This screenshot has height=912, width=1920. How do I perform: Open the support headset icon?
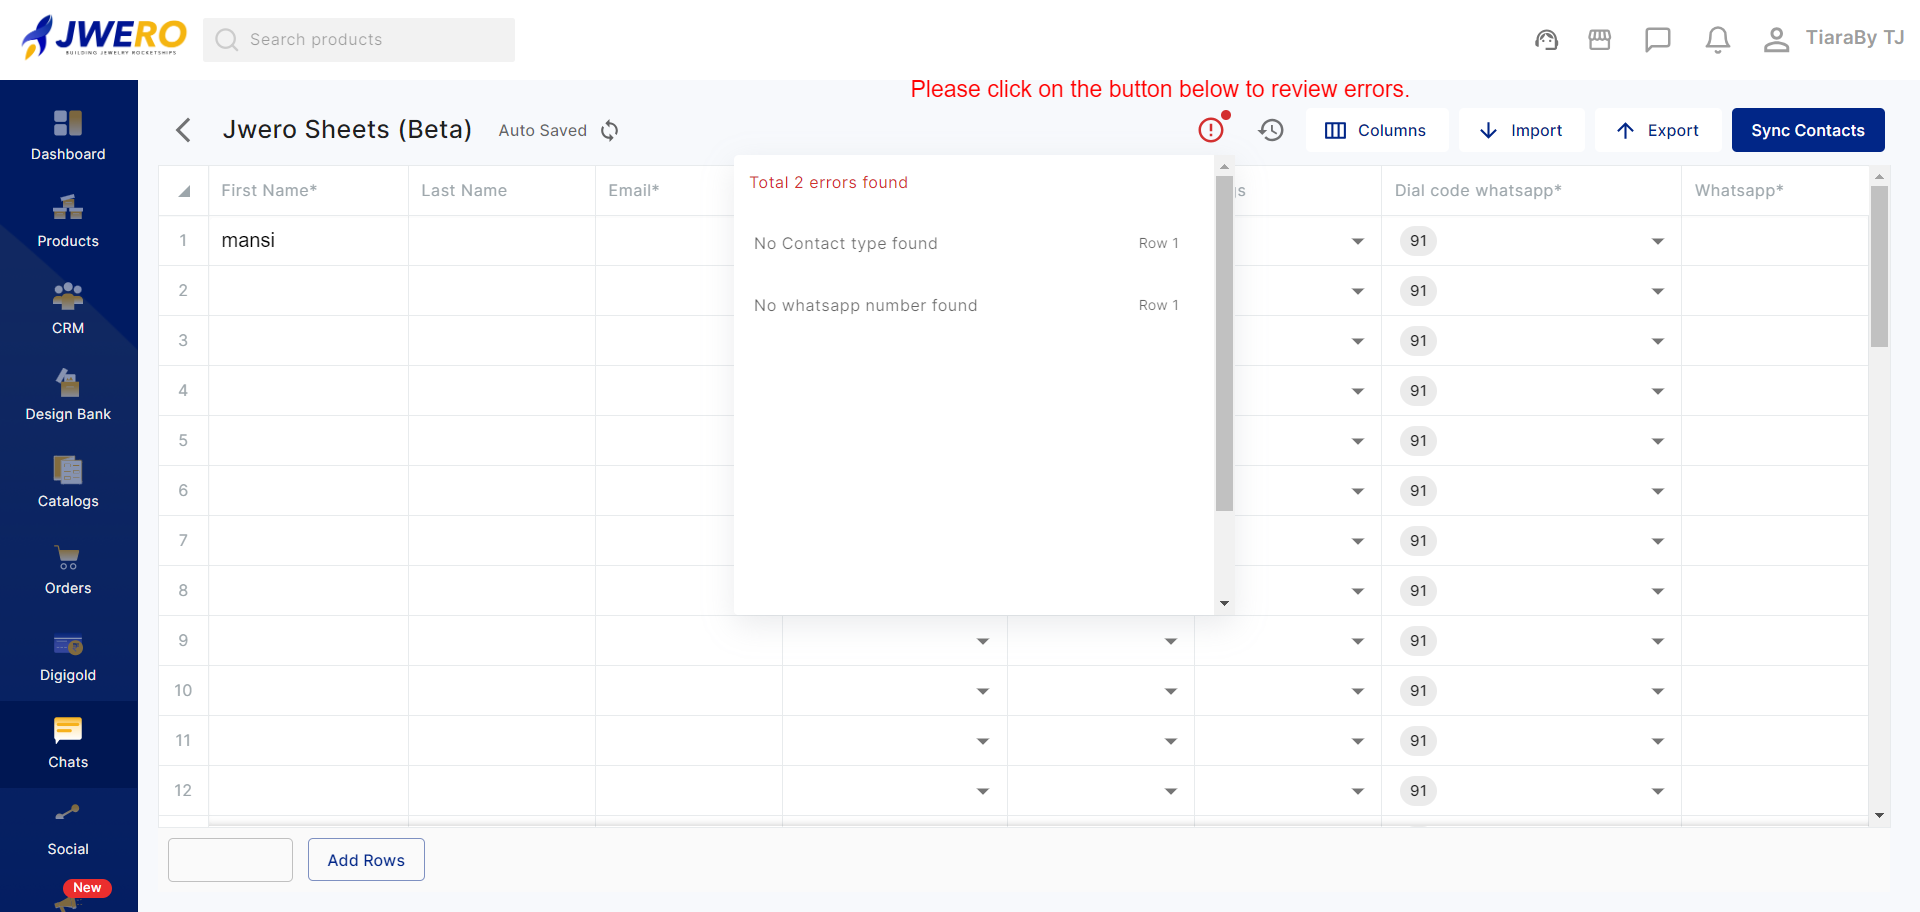[1546, 40]
